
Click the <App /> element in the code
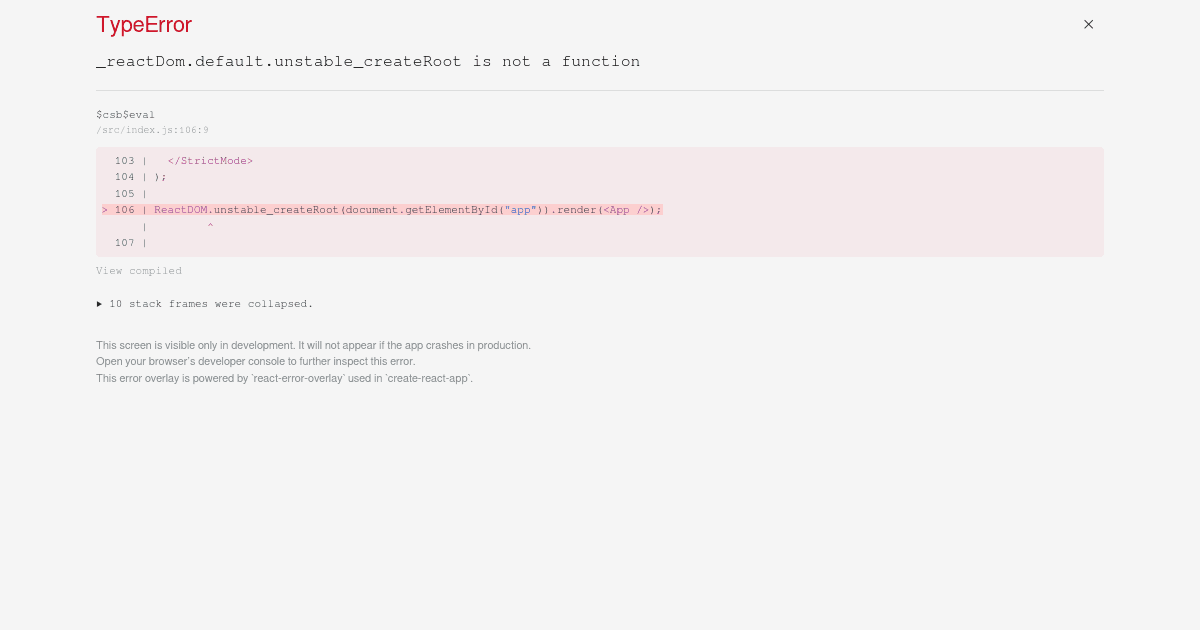(624, 210)
